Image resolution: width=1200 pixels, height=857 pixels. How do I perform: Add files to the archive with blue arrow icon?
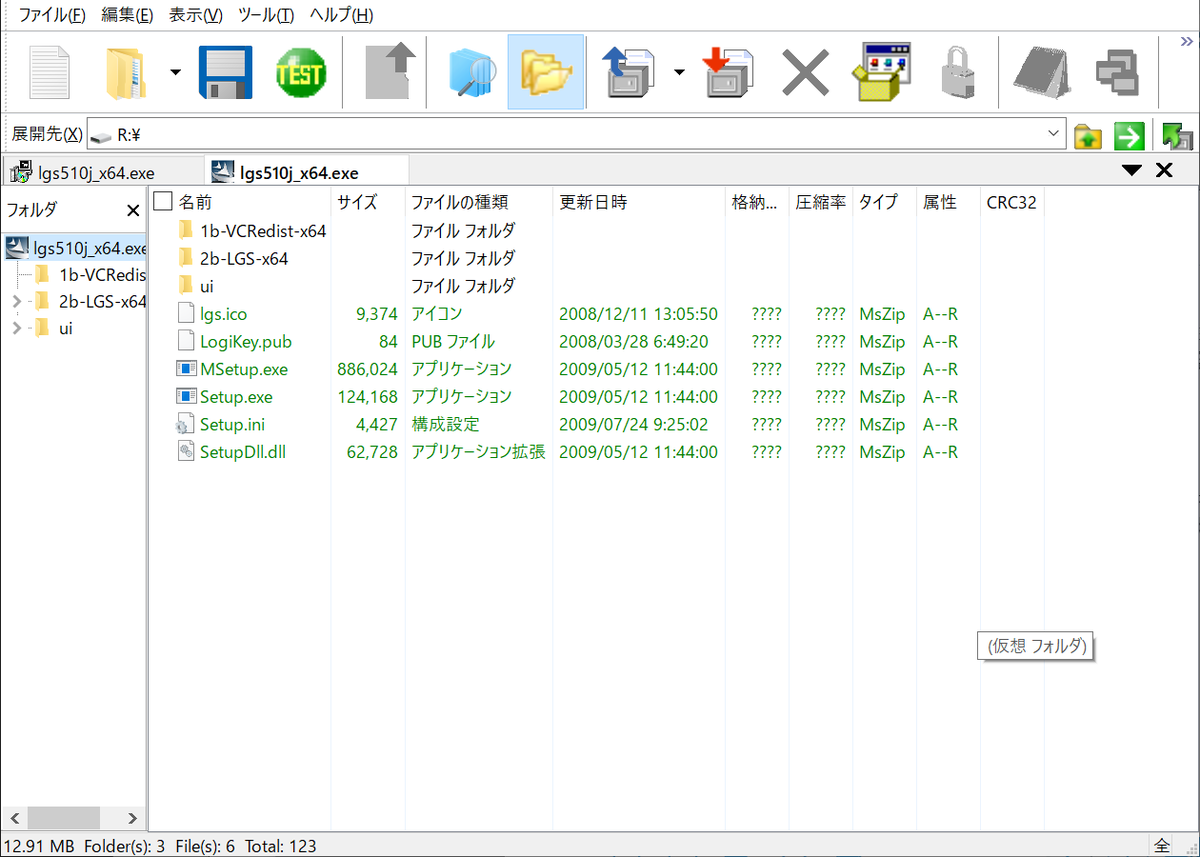628,71
